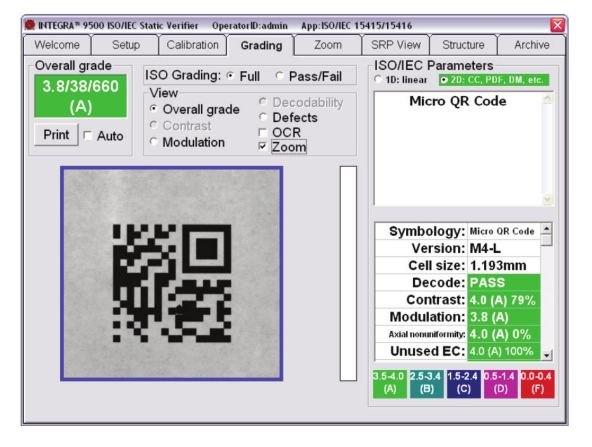Click the navy 1.5-2.4 (C) grade swatch
This screenshot has width=592, height=447.
click(464, 384)
